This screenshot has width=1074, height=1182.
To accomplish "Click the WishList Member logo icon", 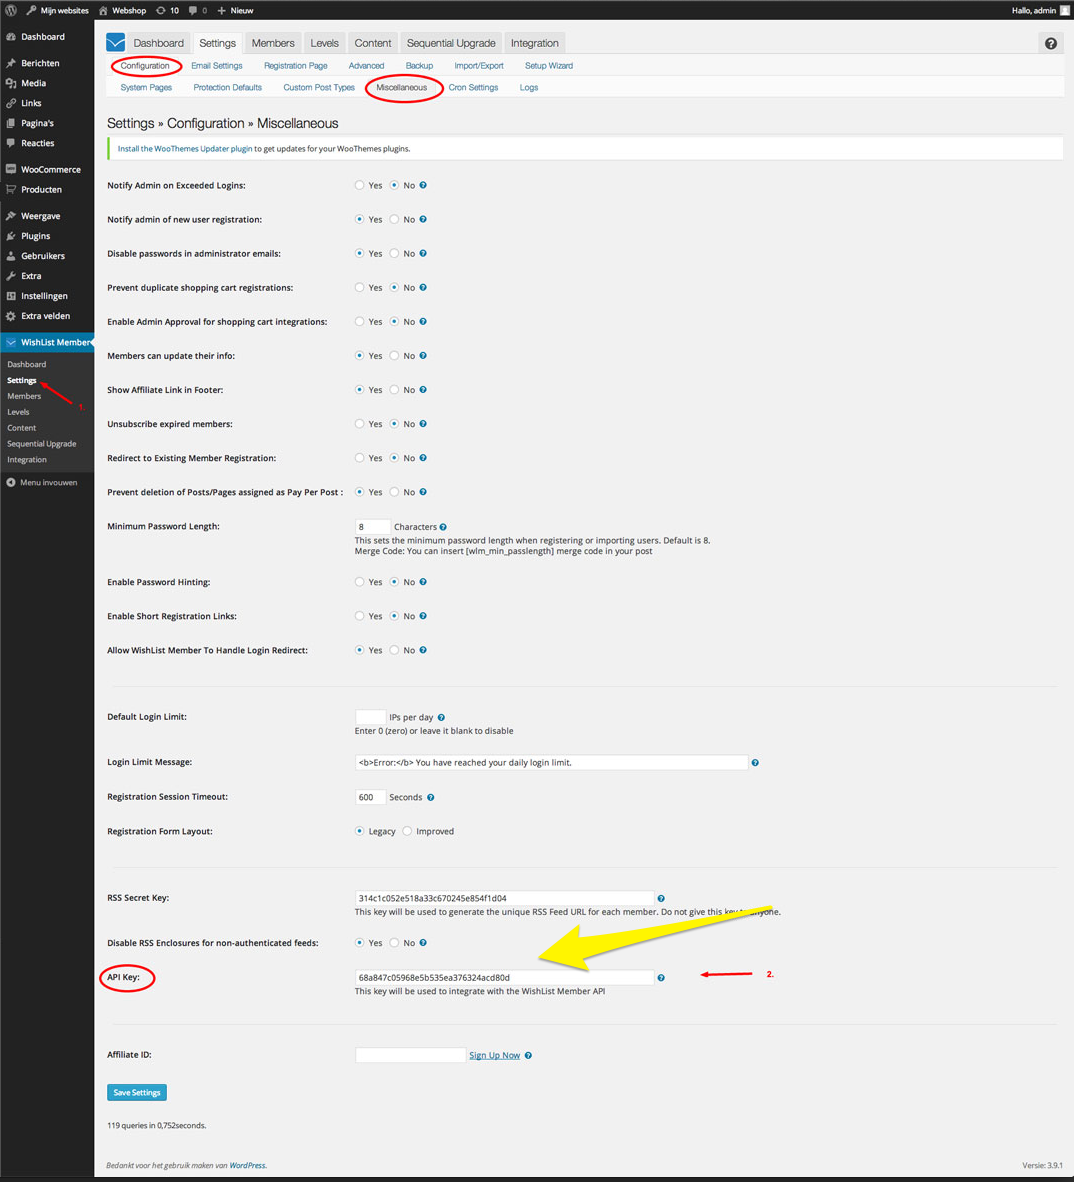I will click(115, 42).
